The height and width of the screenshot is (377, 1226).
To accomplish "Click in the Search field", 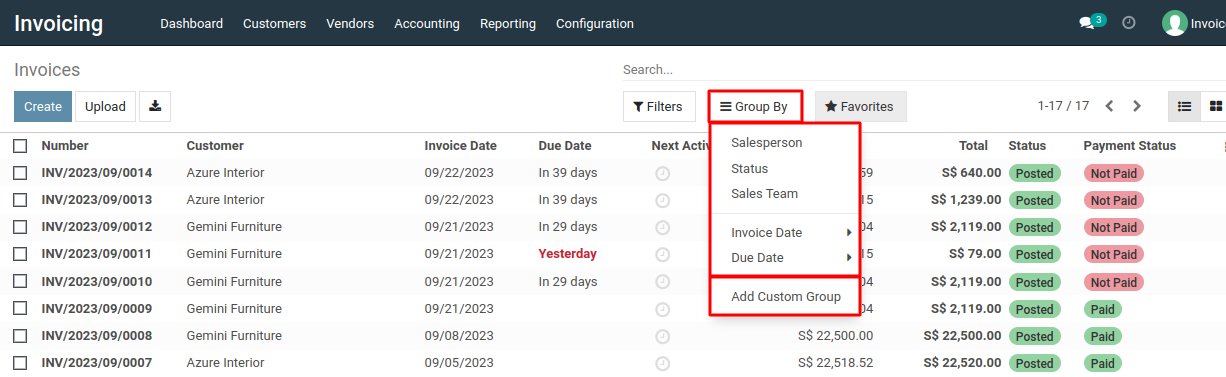I will pyautogui.click(x=920, y=70).
